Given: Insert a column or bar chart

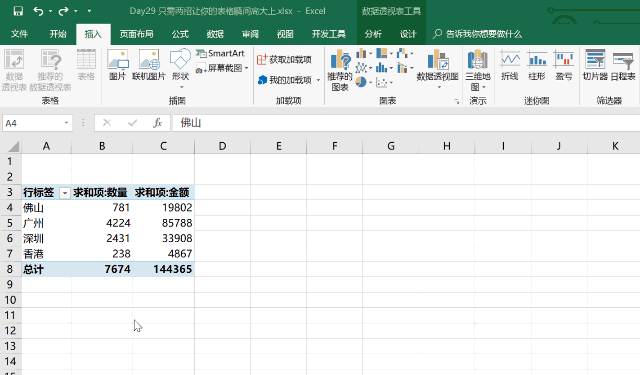Looking at the screenshot, I should pos(364,53).
